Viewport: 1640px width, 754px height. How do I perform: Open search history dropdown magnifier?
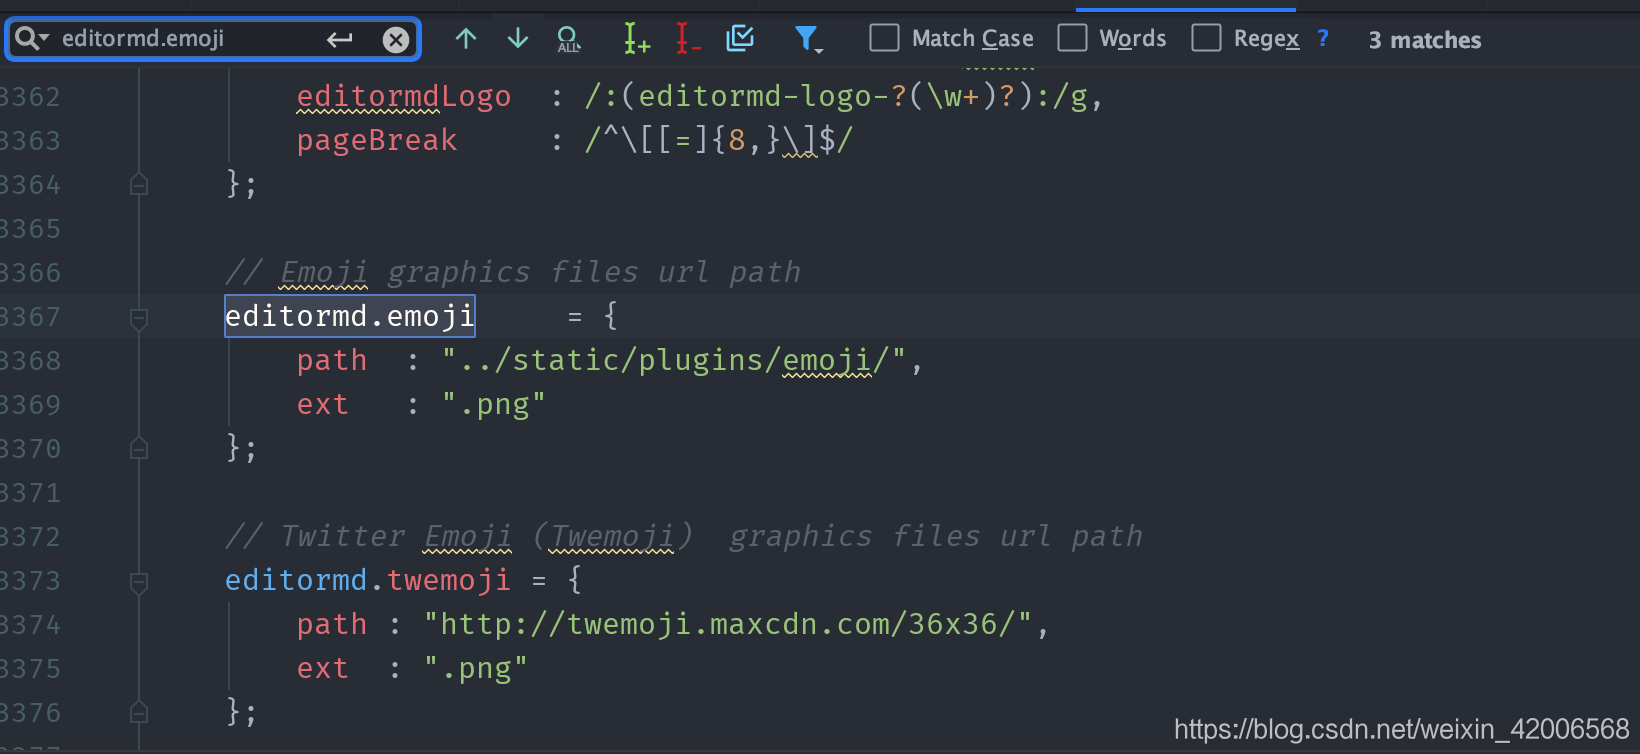point(31,39)
